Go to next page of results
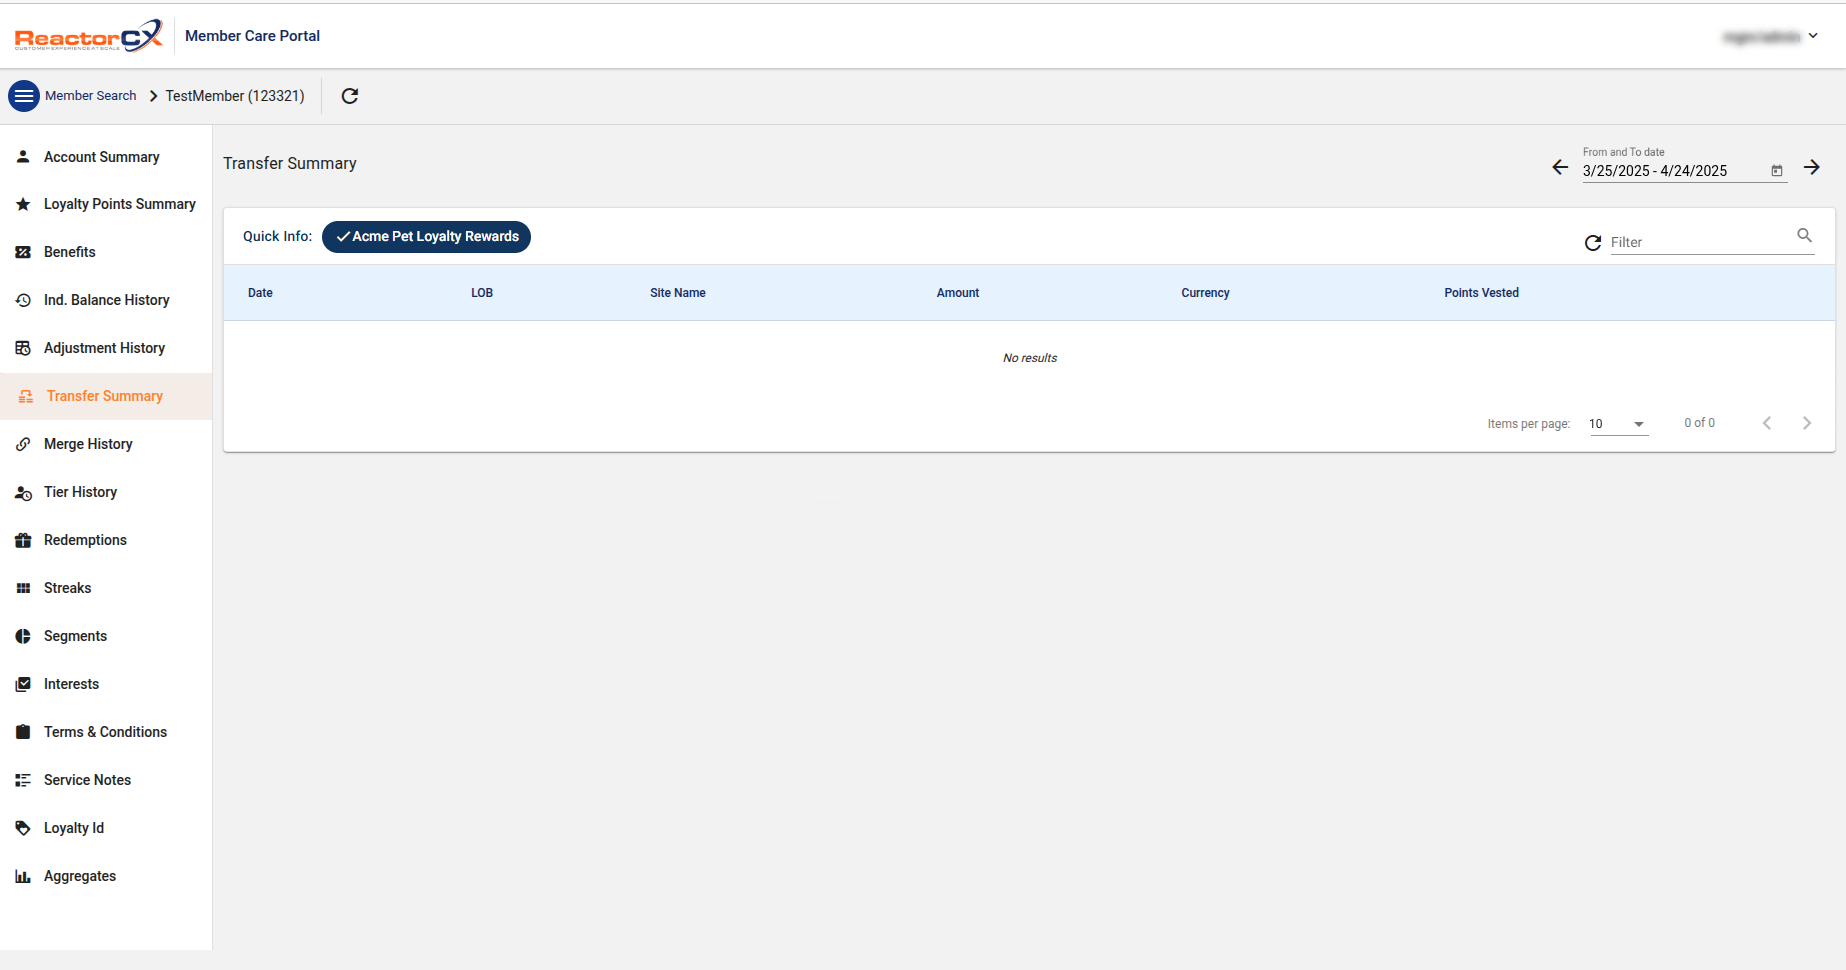1846x970 pixels. 1806,423
